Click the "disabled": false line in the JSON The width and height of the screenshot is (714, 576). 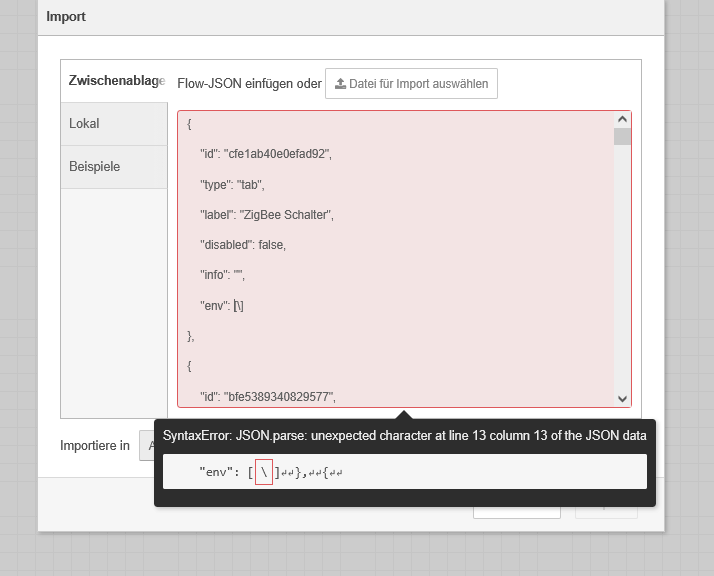pyautogui.click(x=243, y=245)
